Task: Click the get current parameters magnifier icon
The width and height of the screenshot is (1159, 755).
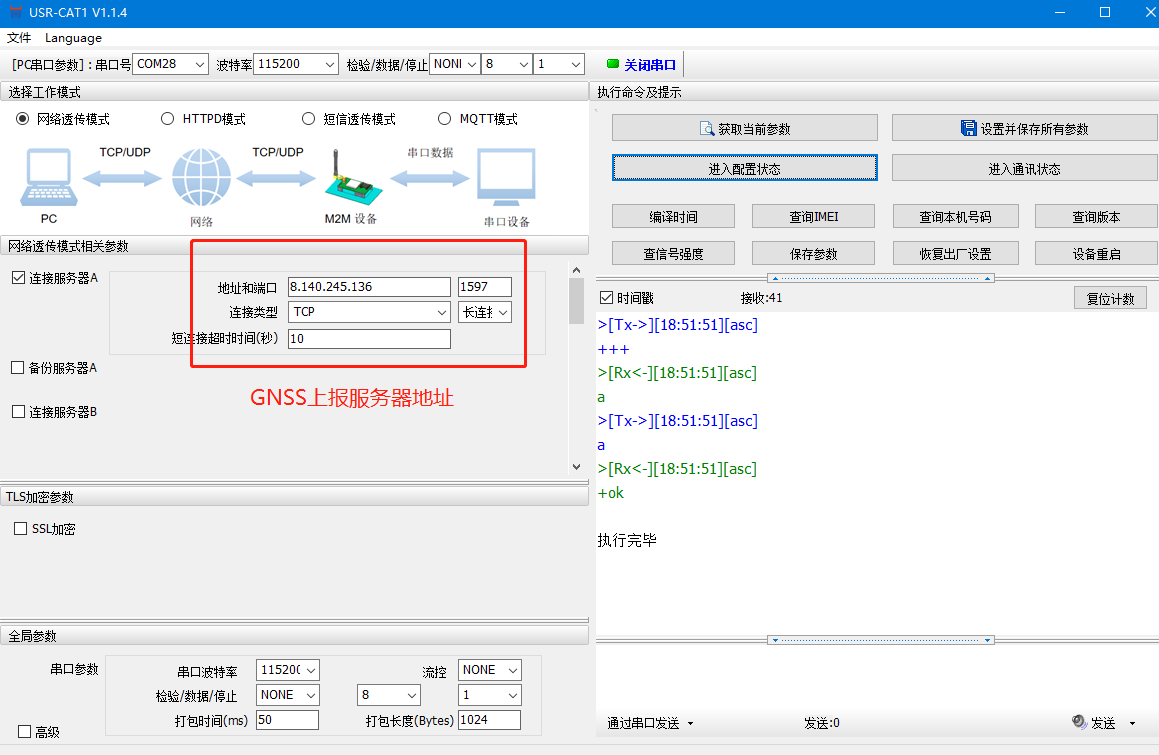Action: (707, 128)
